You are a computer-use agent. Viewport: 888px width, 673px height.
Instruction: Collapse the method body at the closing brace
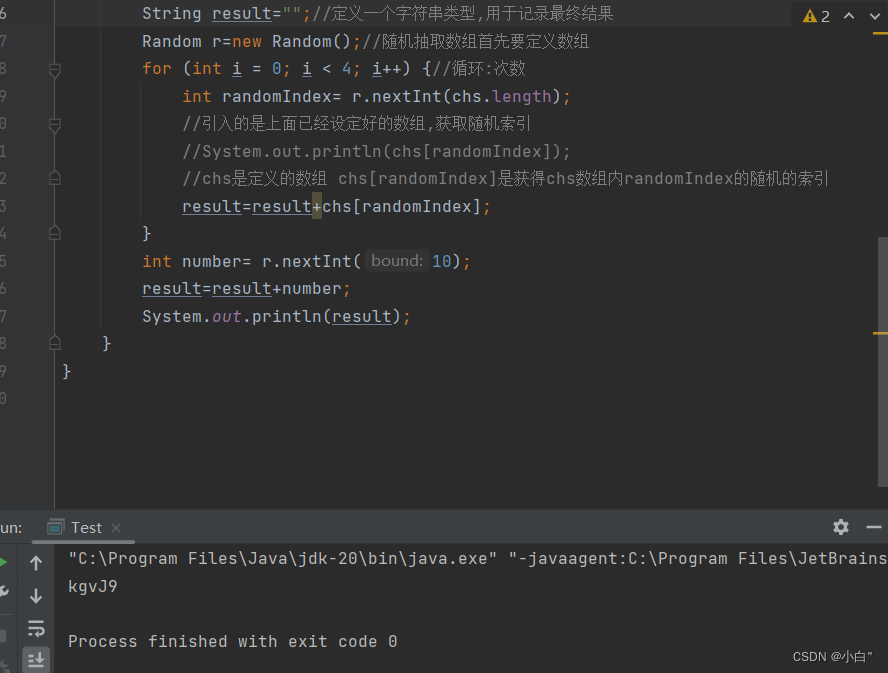click(x=55, y=343)
